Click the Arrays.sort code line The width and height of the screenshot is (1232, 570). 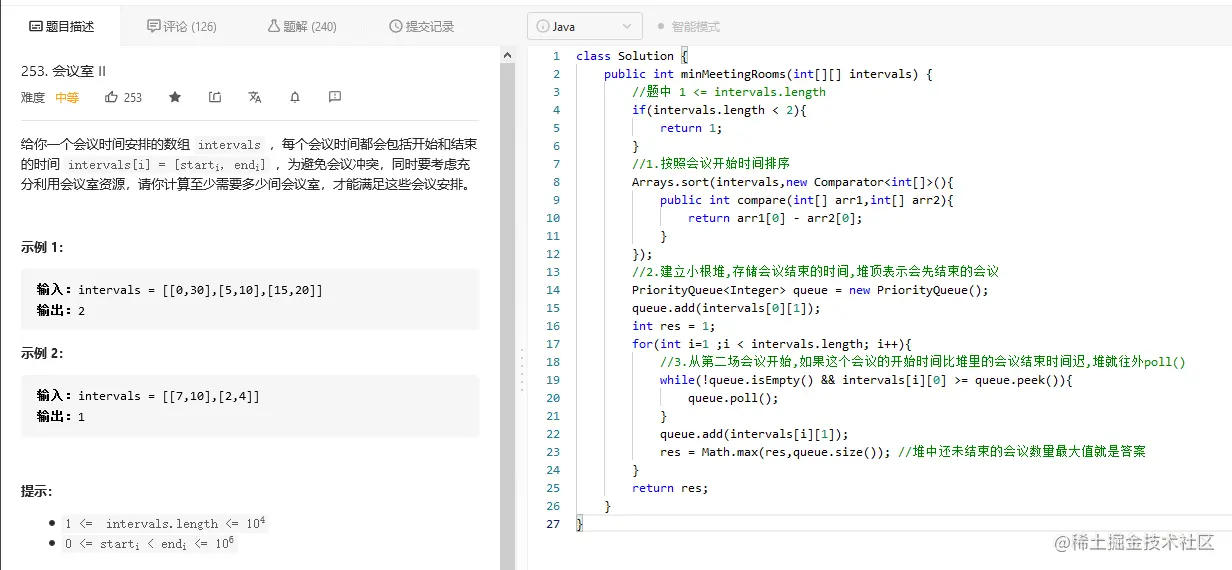pos(794,182)
